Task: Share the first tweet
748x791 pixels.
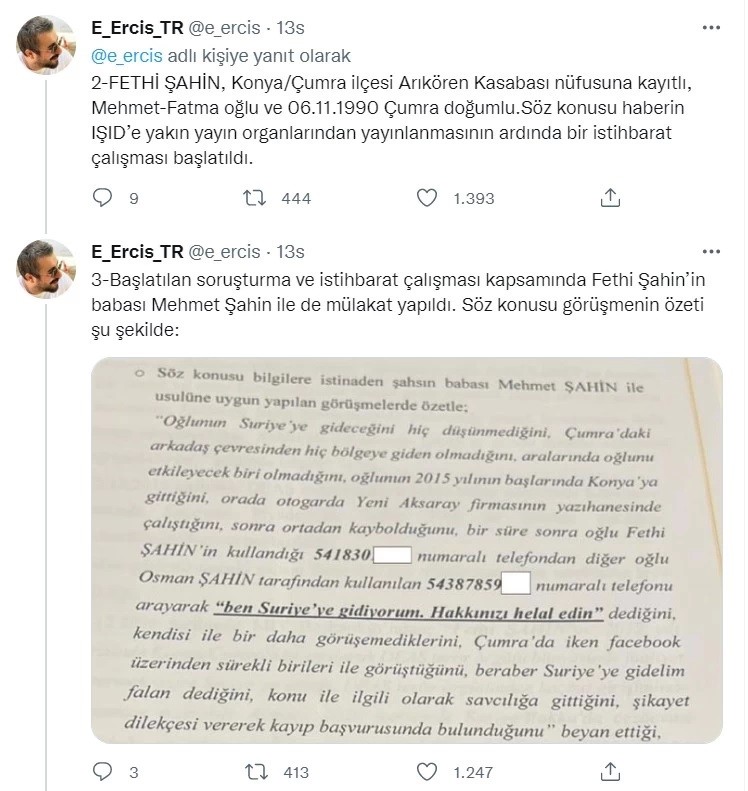Action: click(606, 198)
